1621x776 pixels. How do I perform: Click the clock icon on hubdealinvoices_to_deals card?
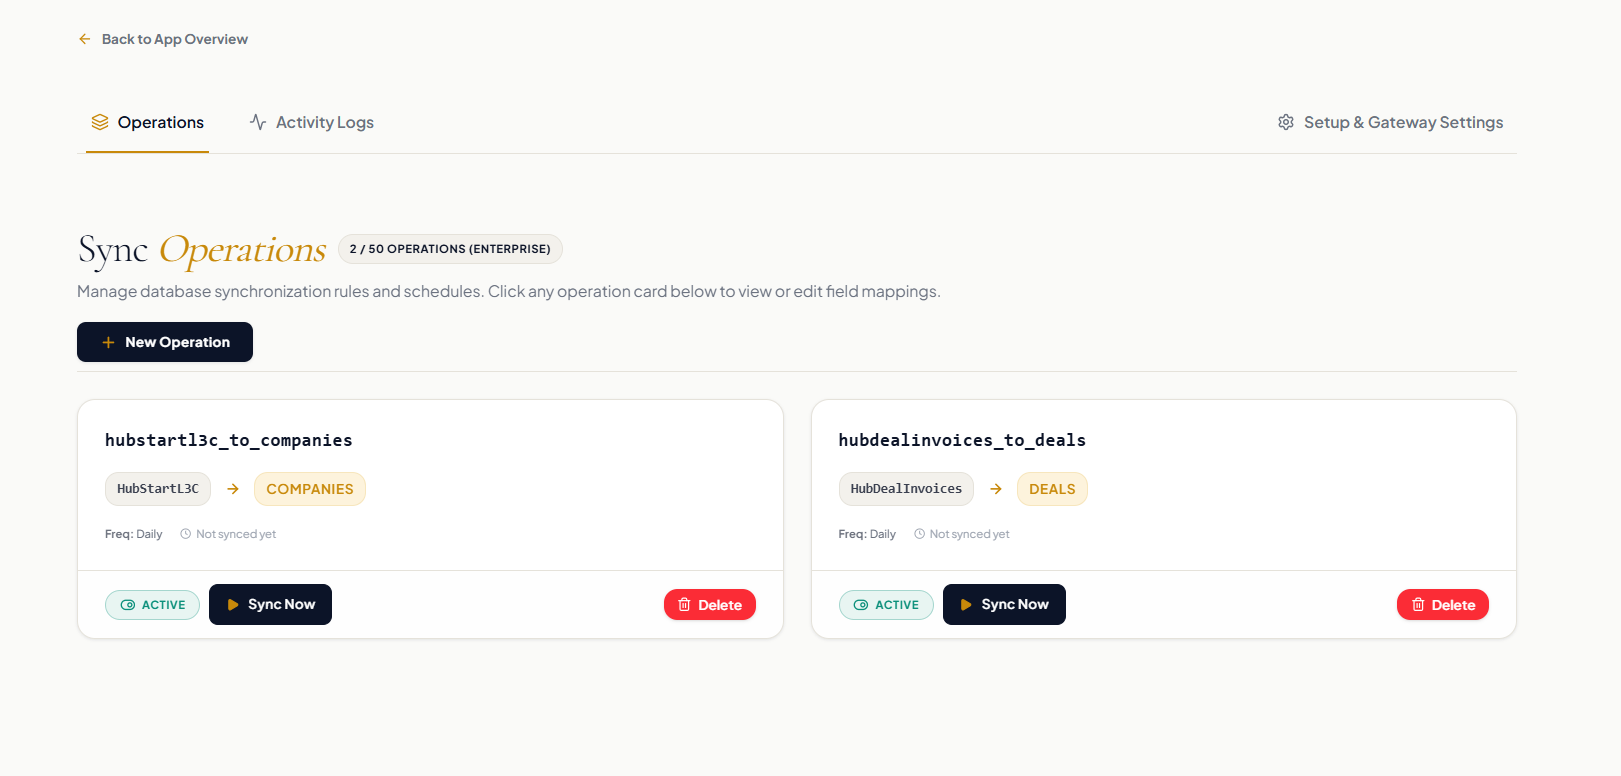920,534
